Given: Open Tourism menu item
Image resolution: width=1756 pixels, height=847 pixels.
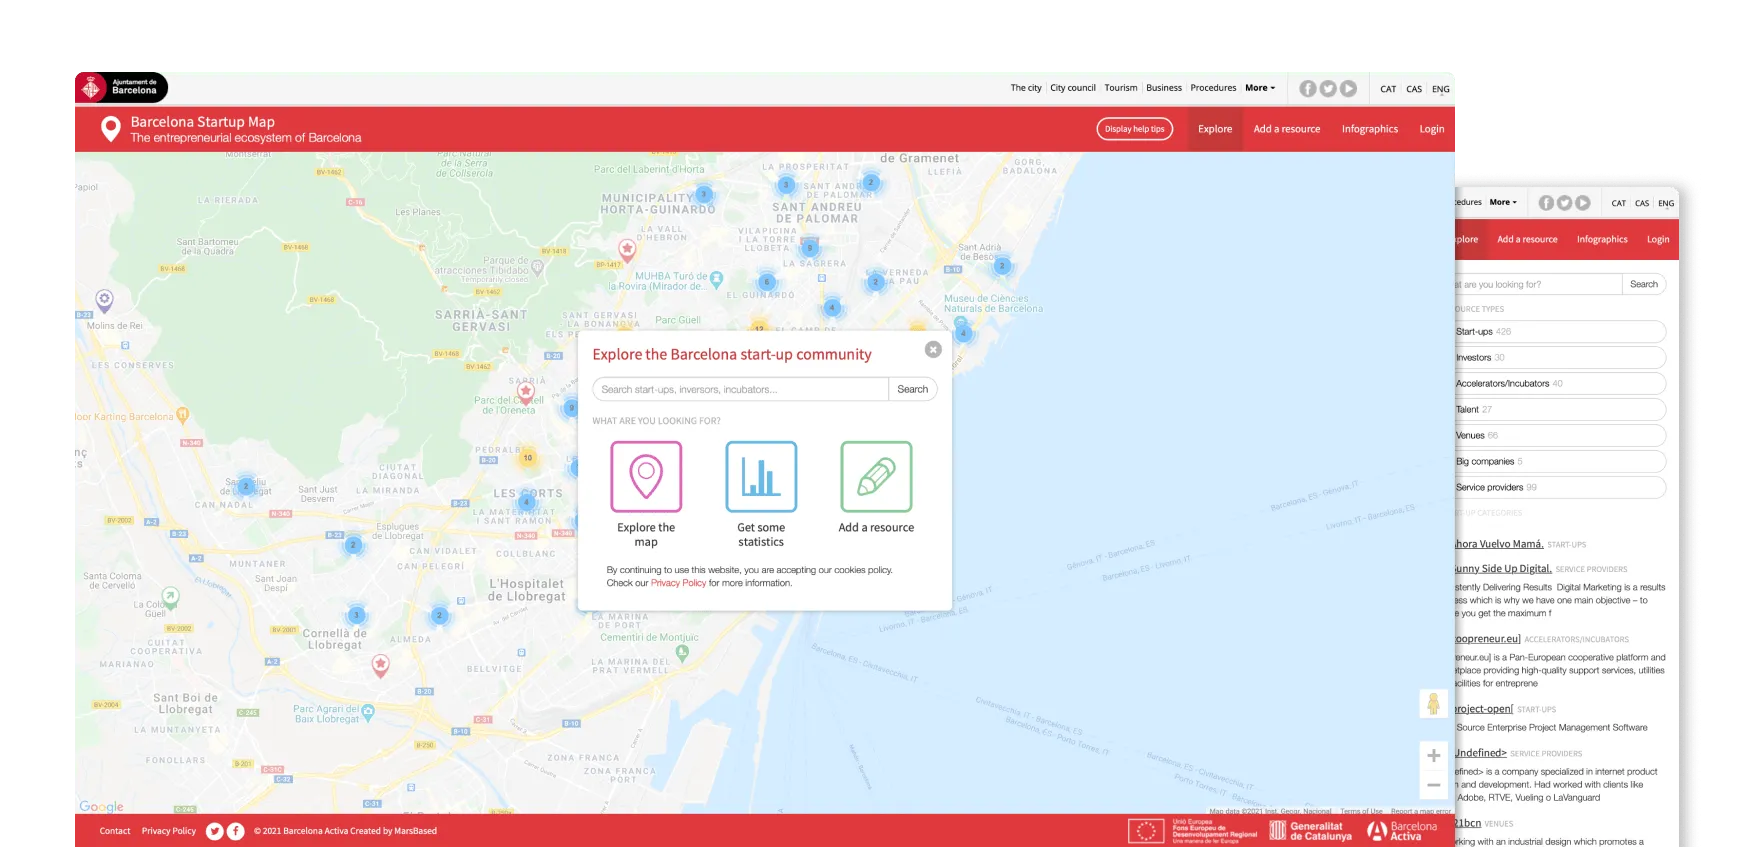Looking at the screenshot, I should point(1121,88).
